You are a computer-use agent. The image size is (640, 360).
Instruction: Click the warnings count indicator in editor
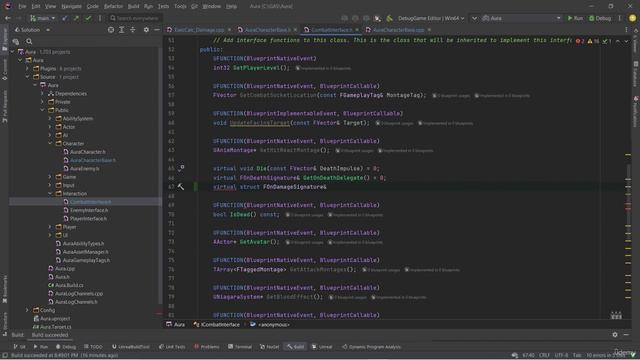[593, 41]
